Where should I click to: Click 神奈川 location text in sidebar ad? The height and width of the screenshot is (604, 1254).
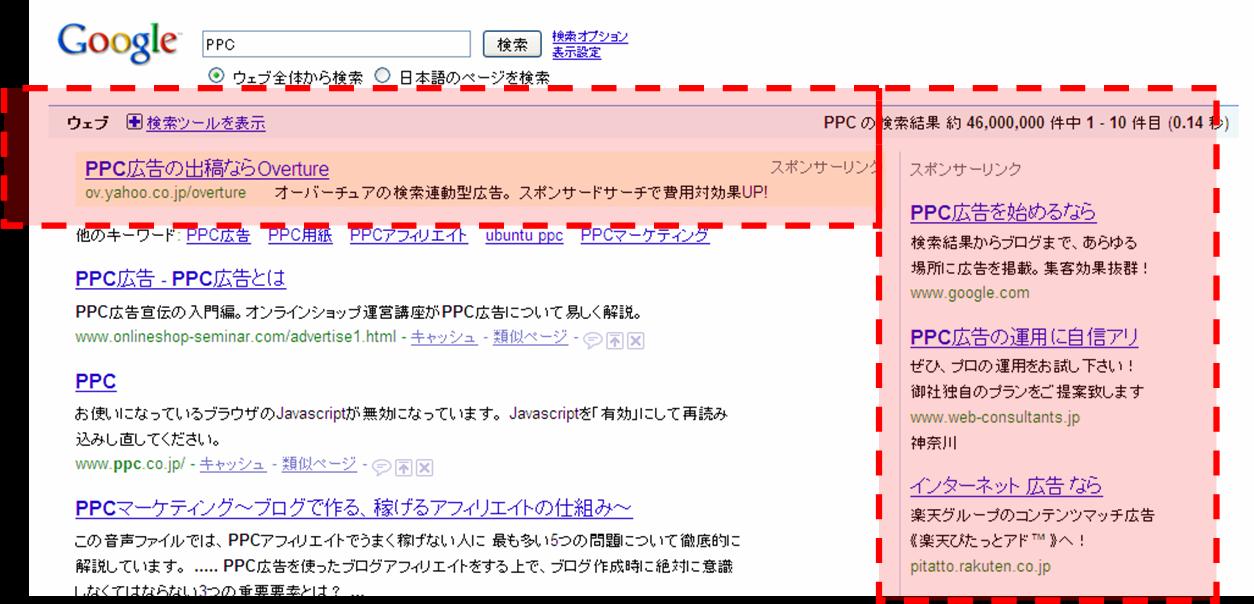932,444
